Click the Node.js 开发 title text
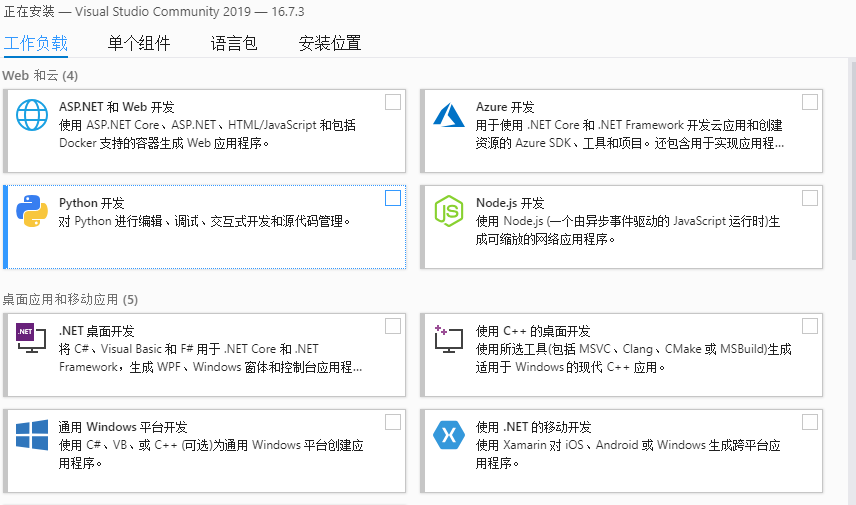This screenshot has width=856, height=505. (510, 203)
